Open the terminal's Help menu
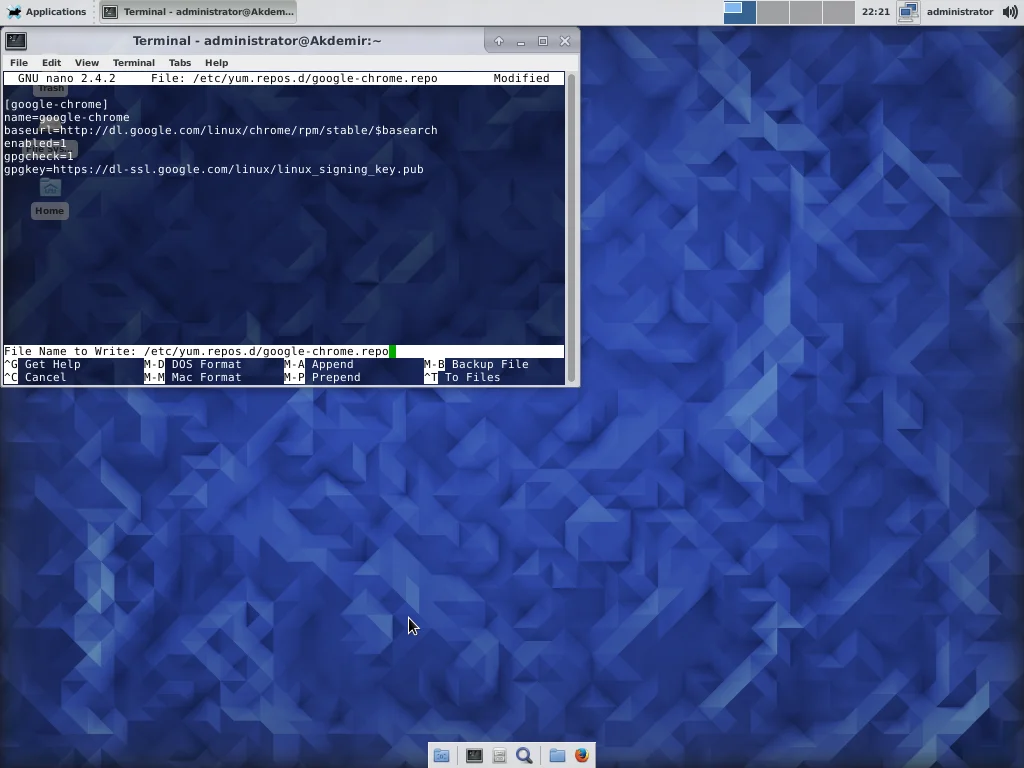The image size is (1024, 768). pos(216,62)
